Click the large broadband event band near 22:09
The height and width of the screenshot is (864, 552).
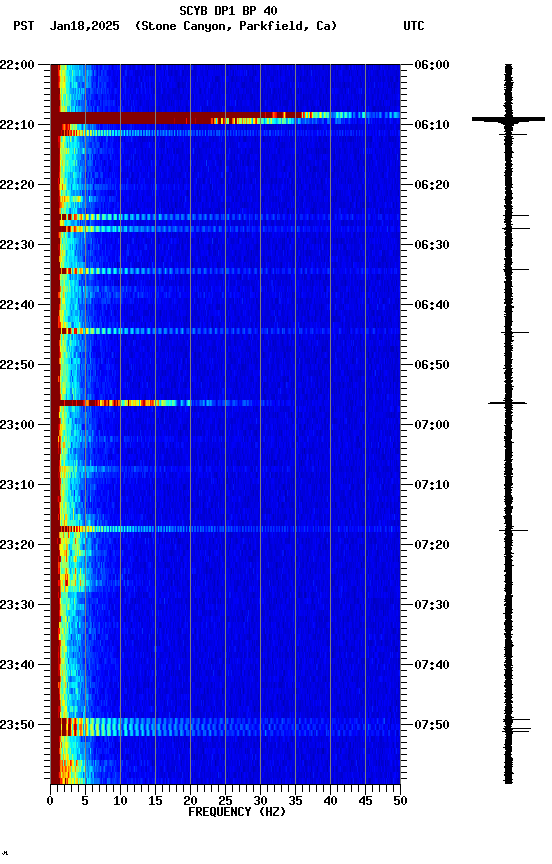point(225,118)
